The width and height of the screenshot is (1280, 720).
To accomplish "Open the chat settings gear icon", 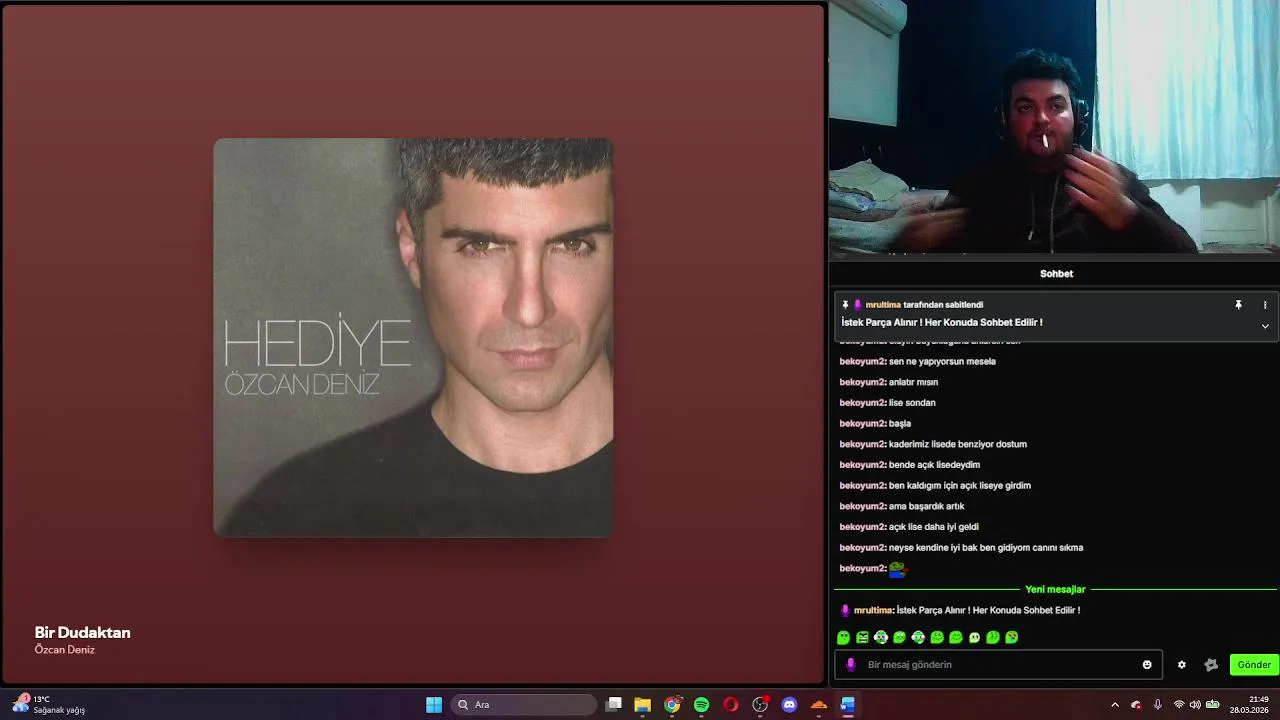I will pyautogui.click(x=1182, y=665).
